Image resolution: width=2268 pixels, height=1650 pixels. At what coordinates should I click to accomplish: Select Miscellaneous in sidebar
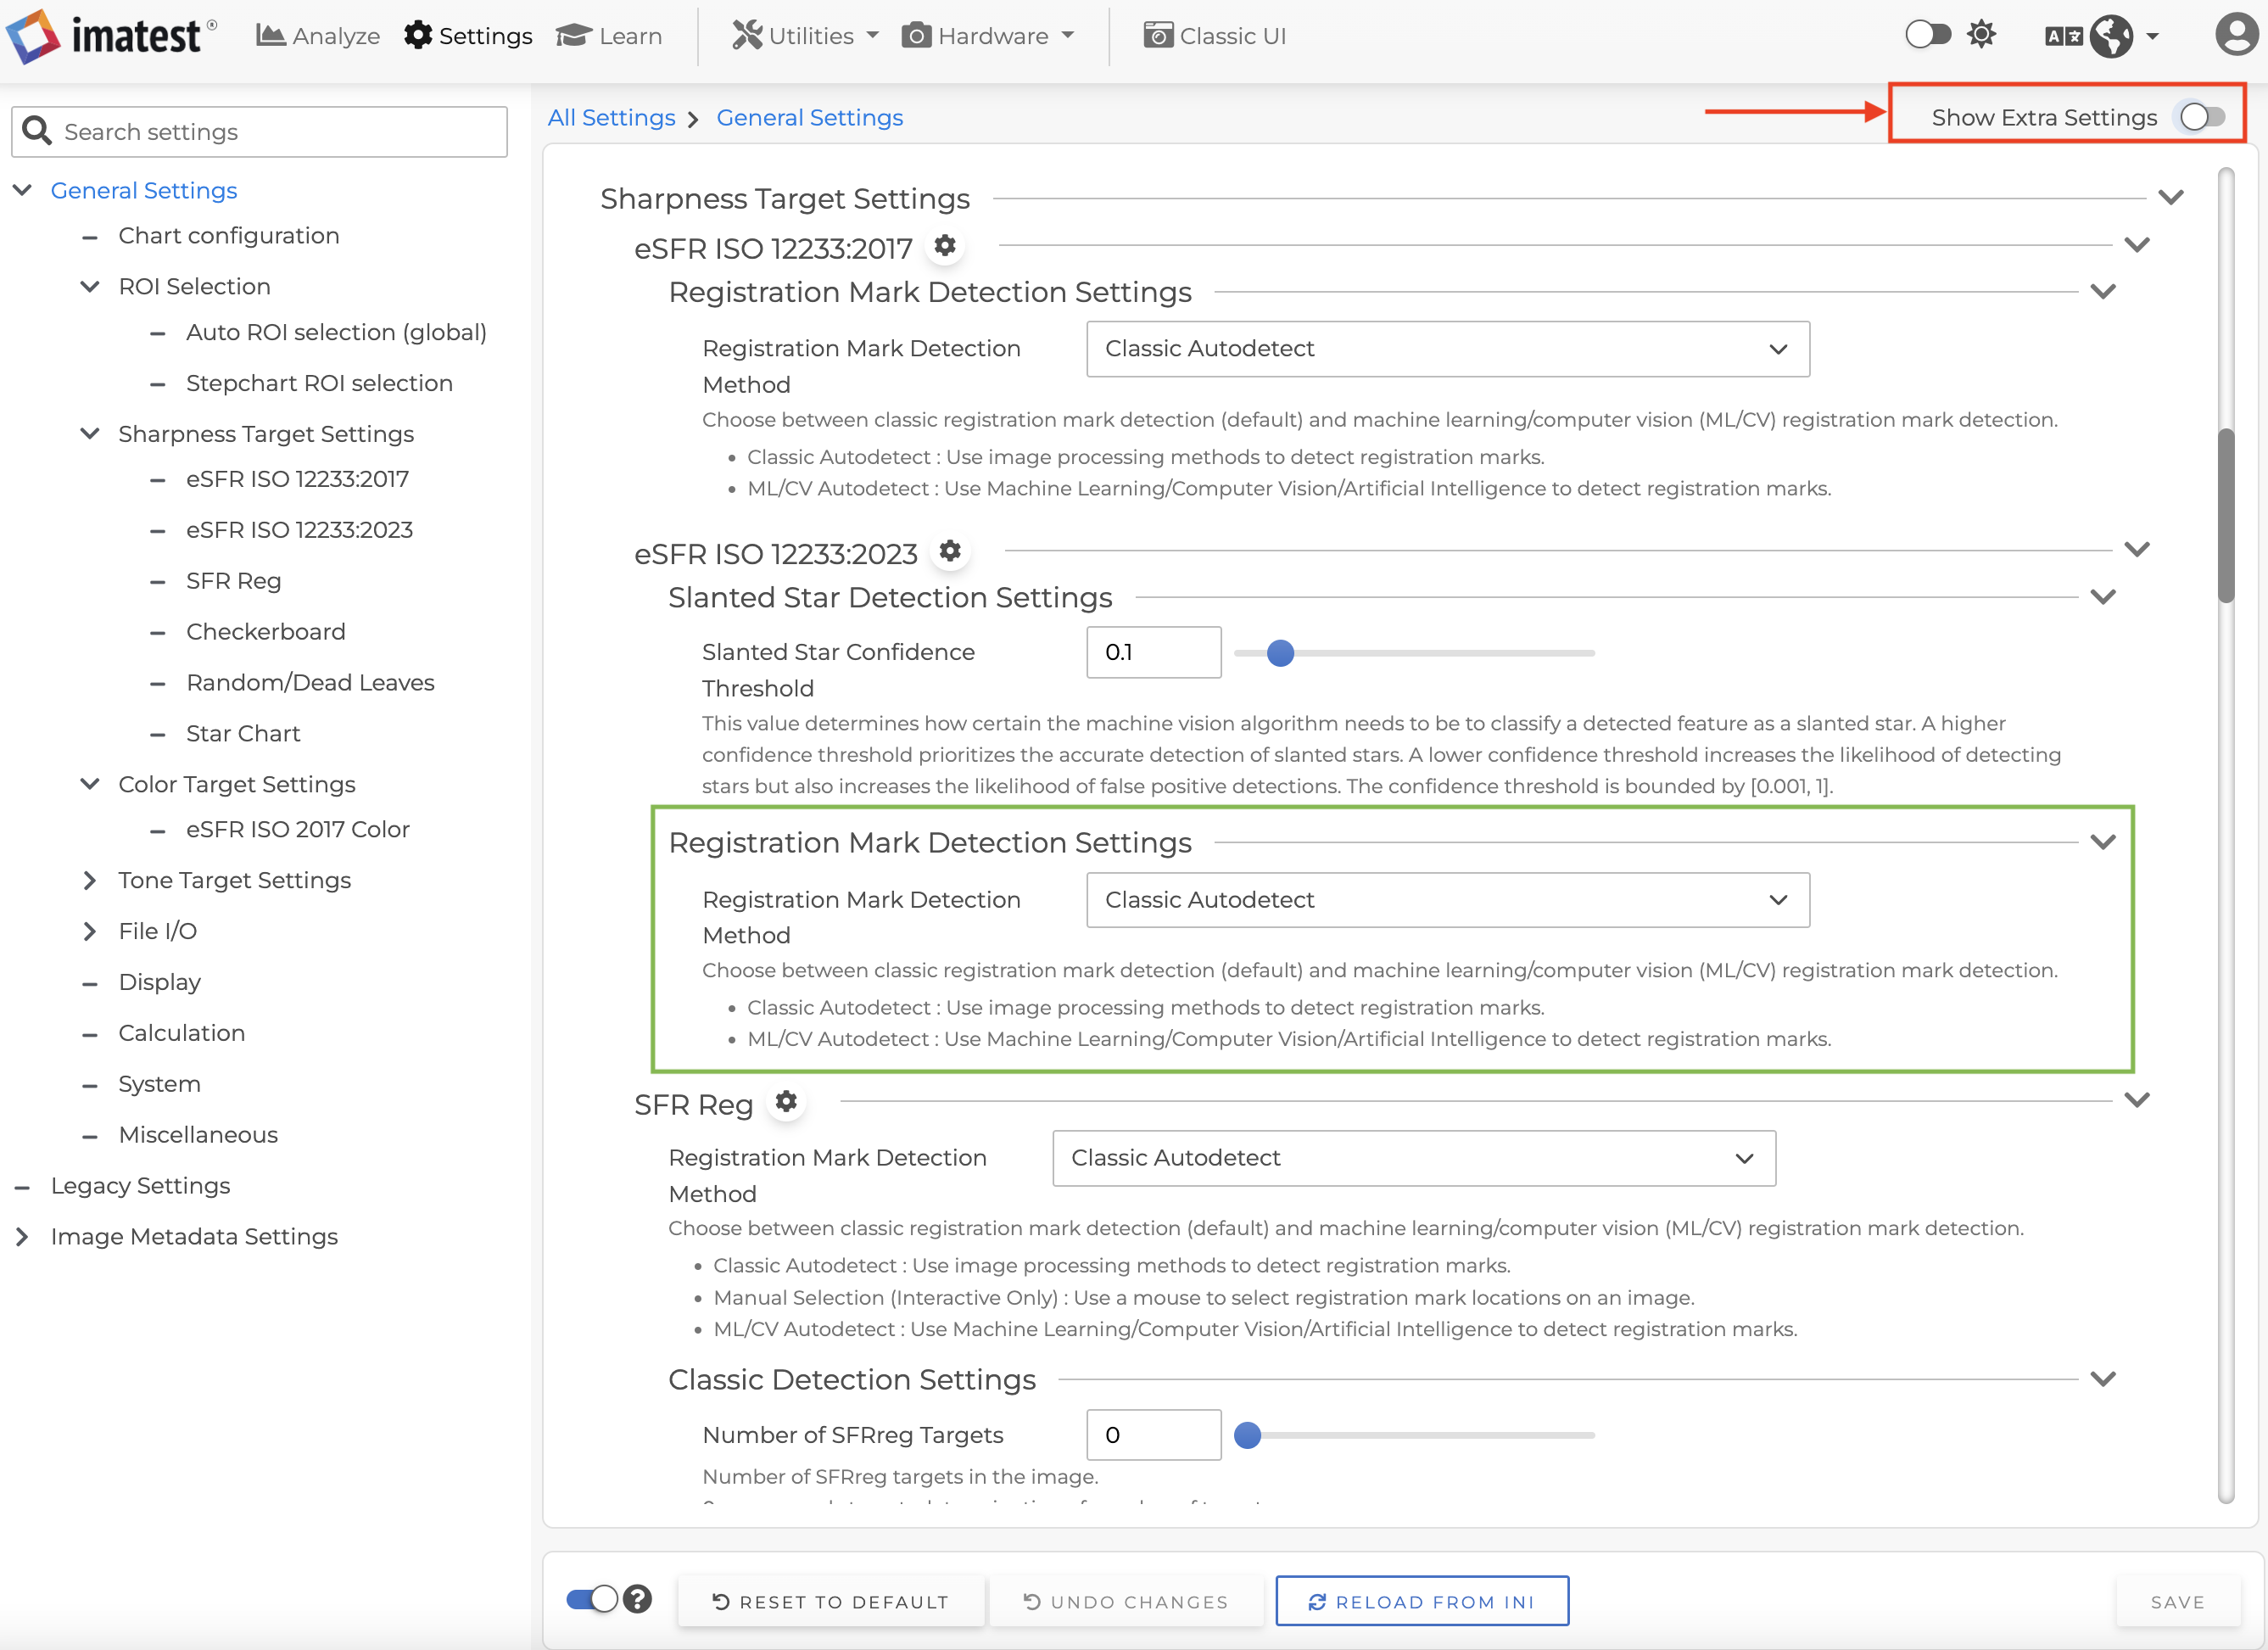pos(199,1135)
